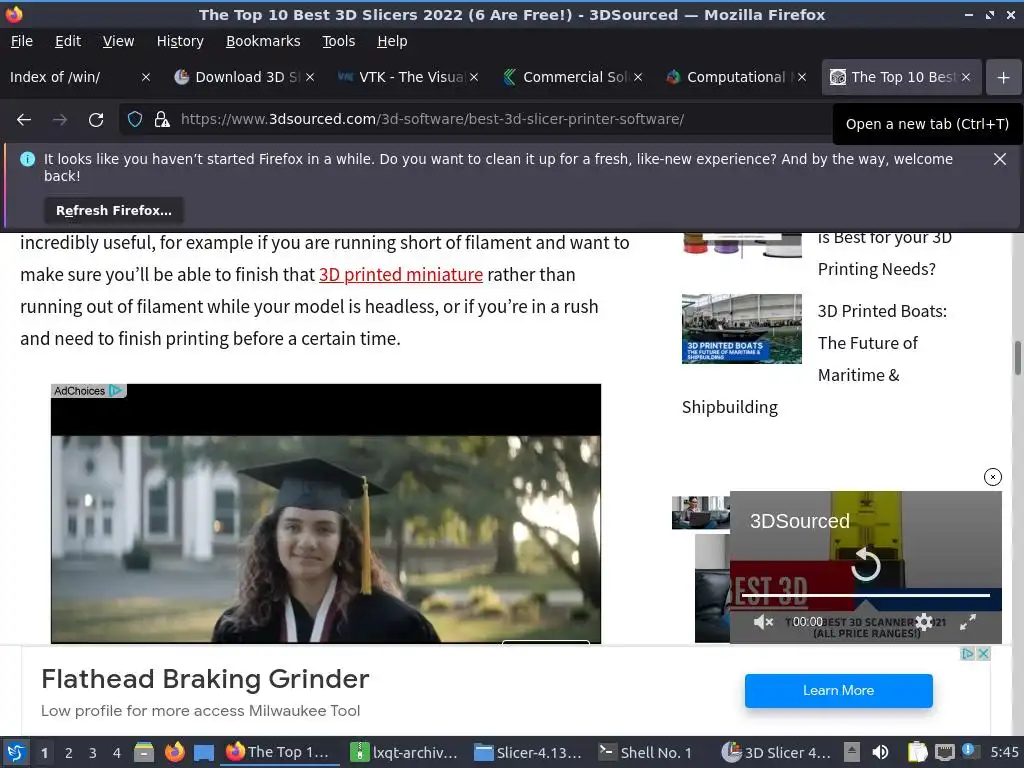This screenshot has height=768, width=1024.
Task: Click the graduation video advertisement
Action: coord(326,513)
